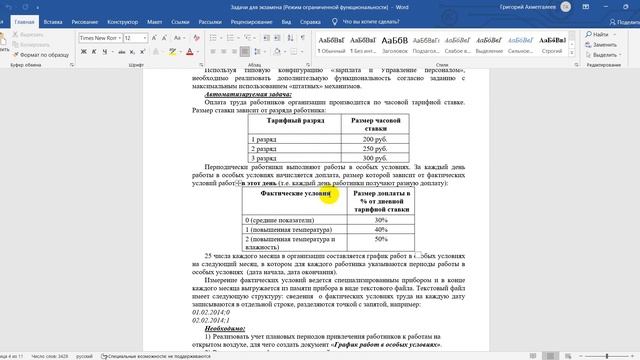The image size is (640, 360).
Task: Open the change case (Aa) dropdown
Action: click(180, 38)
